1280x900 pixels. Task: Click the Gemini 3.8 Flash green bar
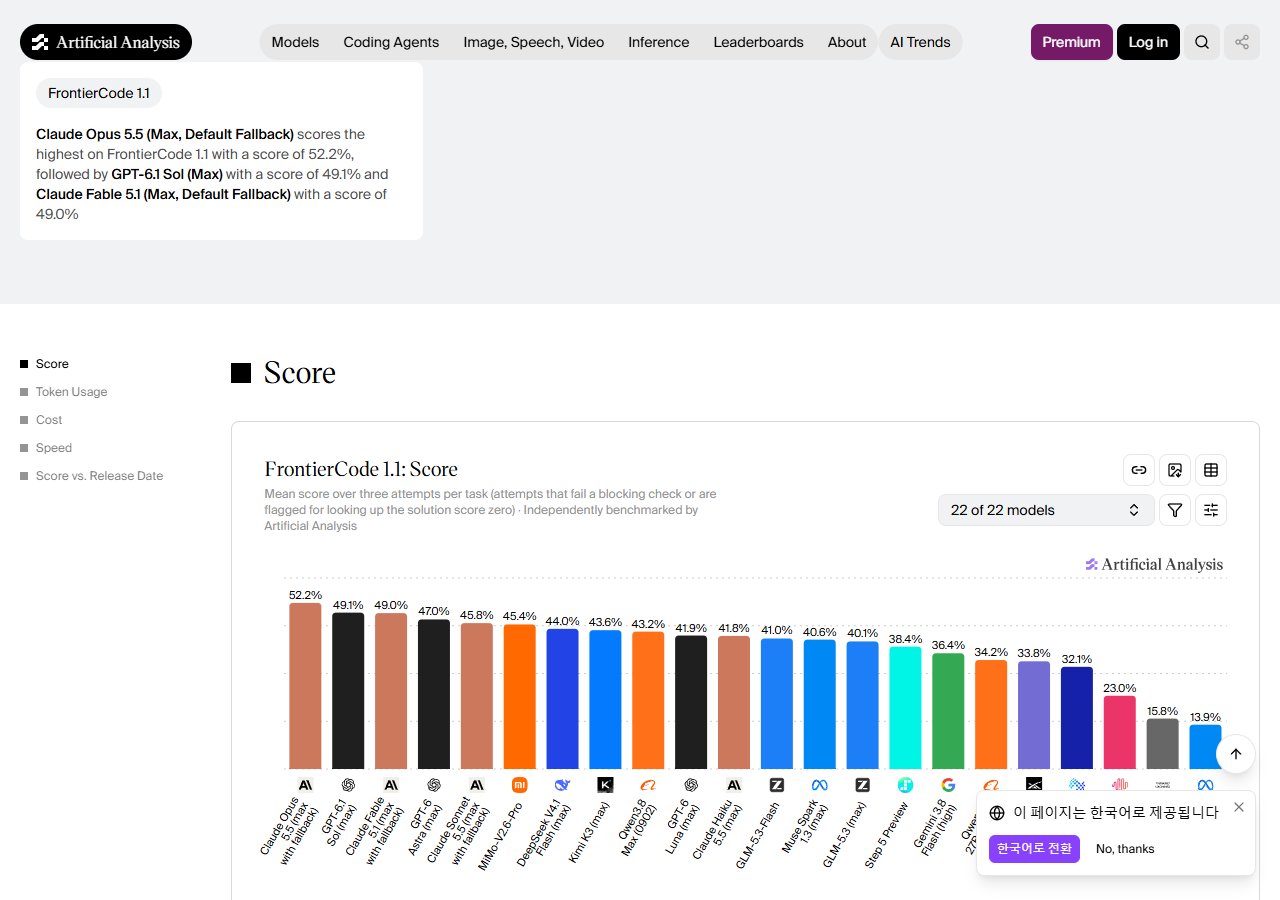click(x=948, y=710)
